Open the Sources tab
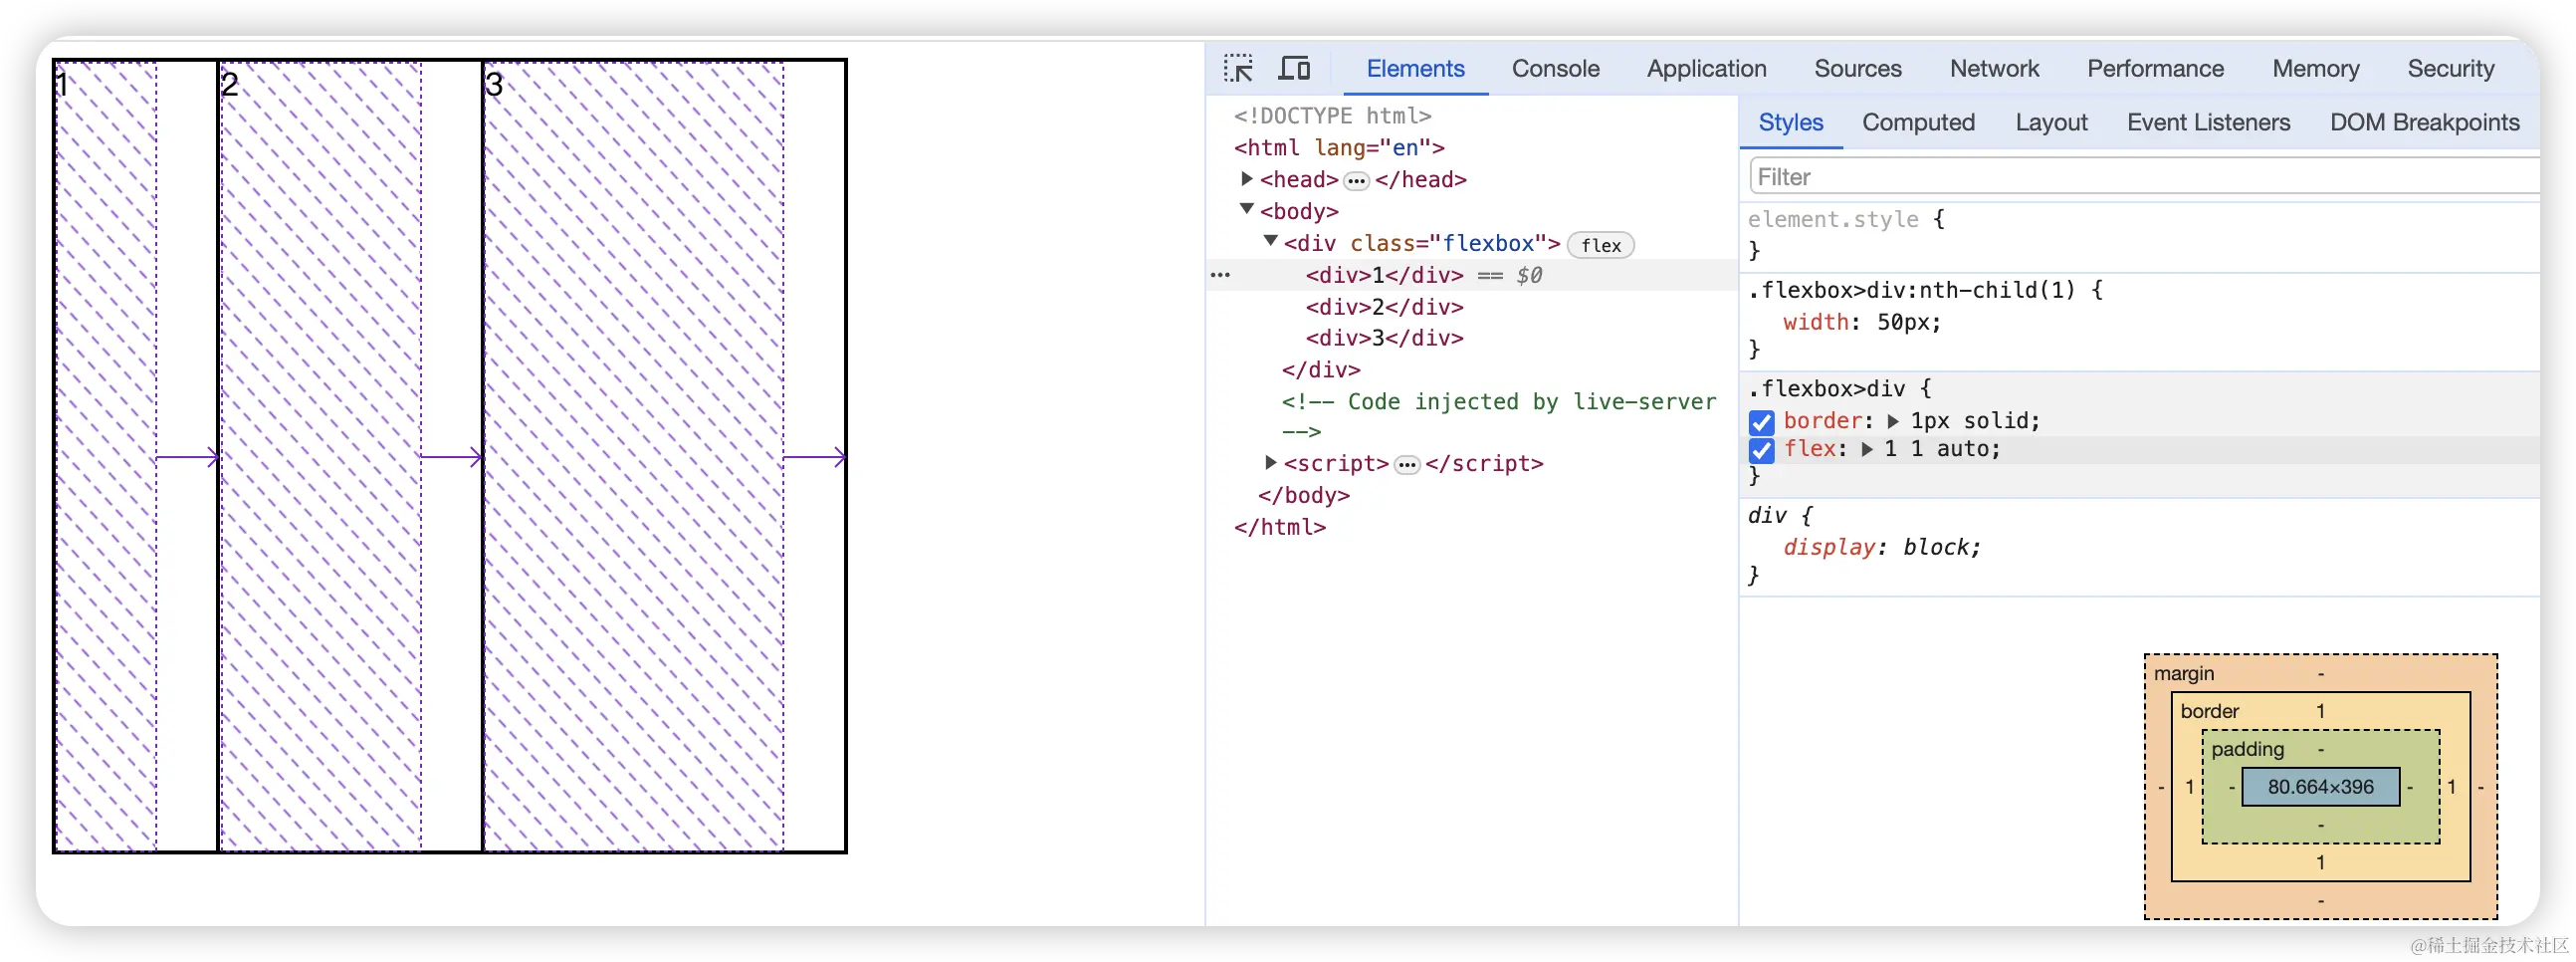This screenshot has width=2576, height=962. click(1857, 68)
